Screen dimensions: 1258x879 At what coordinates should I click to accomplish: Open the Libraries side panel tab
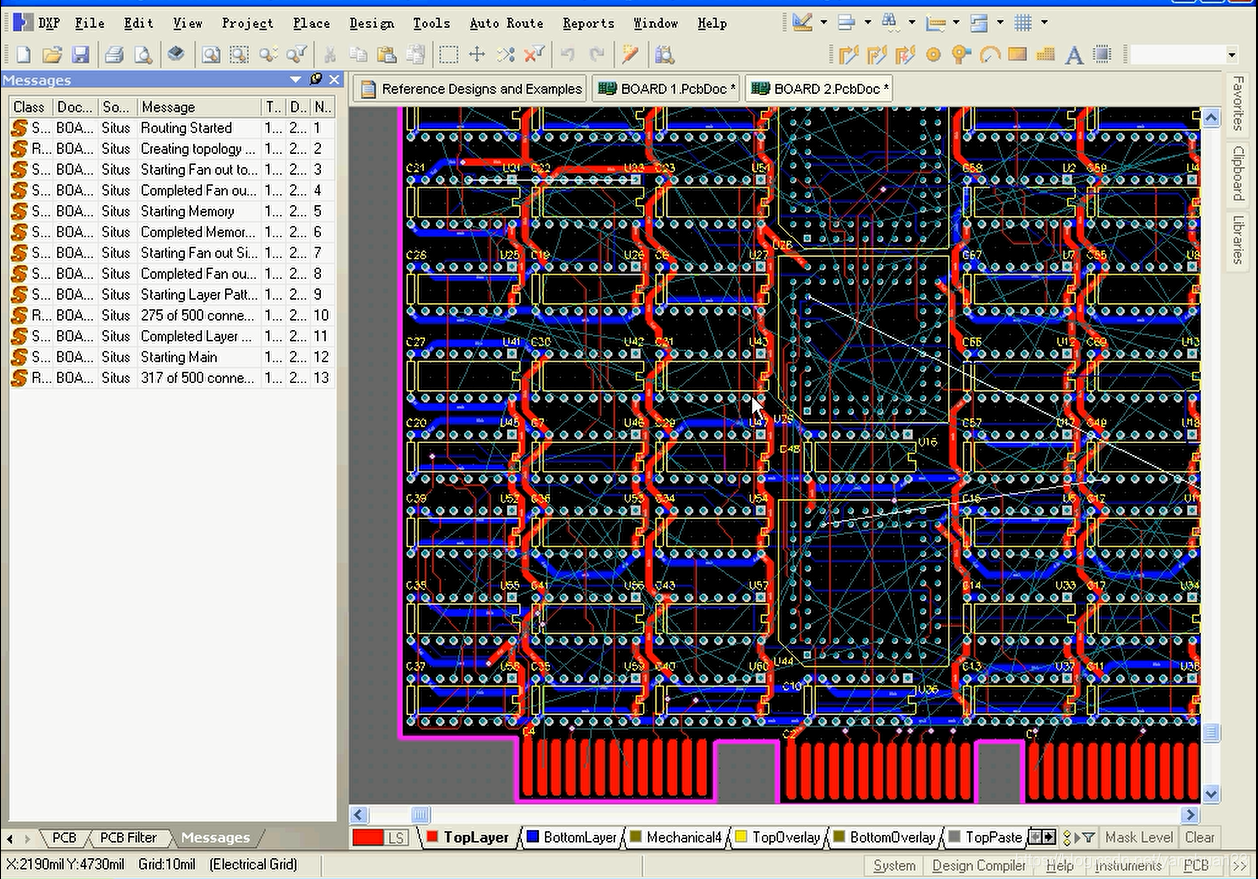[1238, 240]
